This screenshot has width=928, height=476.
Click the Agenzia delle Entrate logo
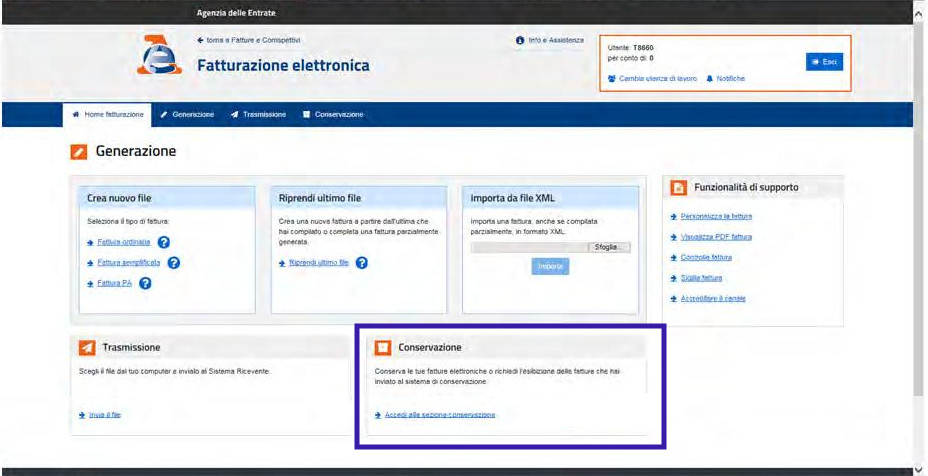159,56
